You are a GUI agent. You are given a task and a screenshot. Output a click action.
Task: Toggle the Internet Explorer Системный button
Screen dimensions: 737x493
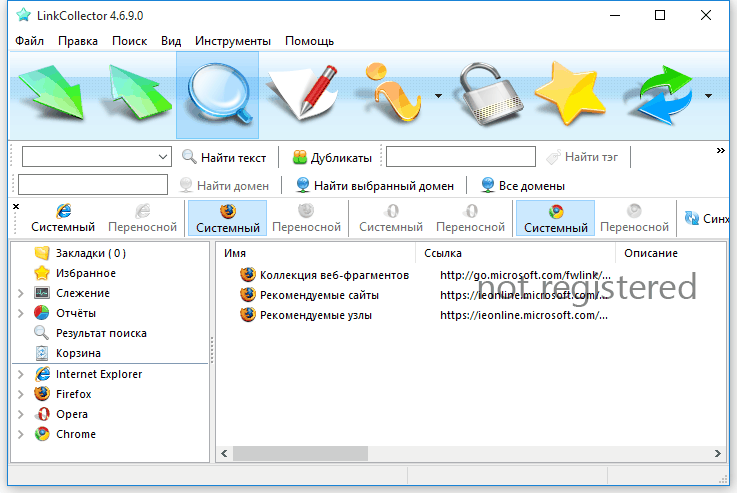click(63, 218)
